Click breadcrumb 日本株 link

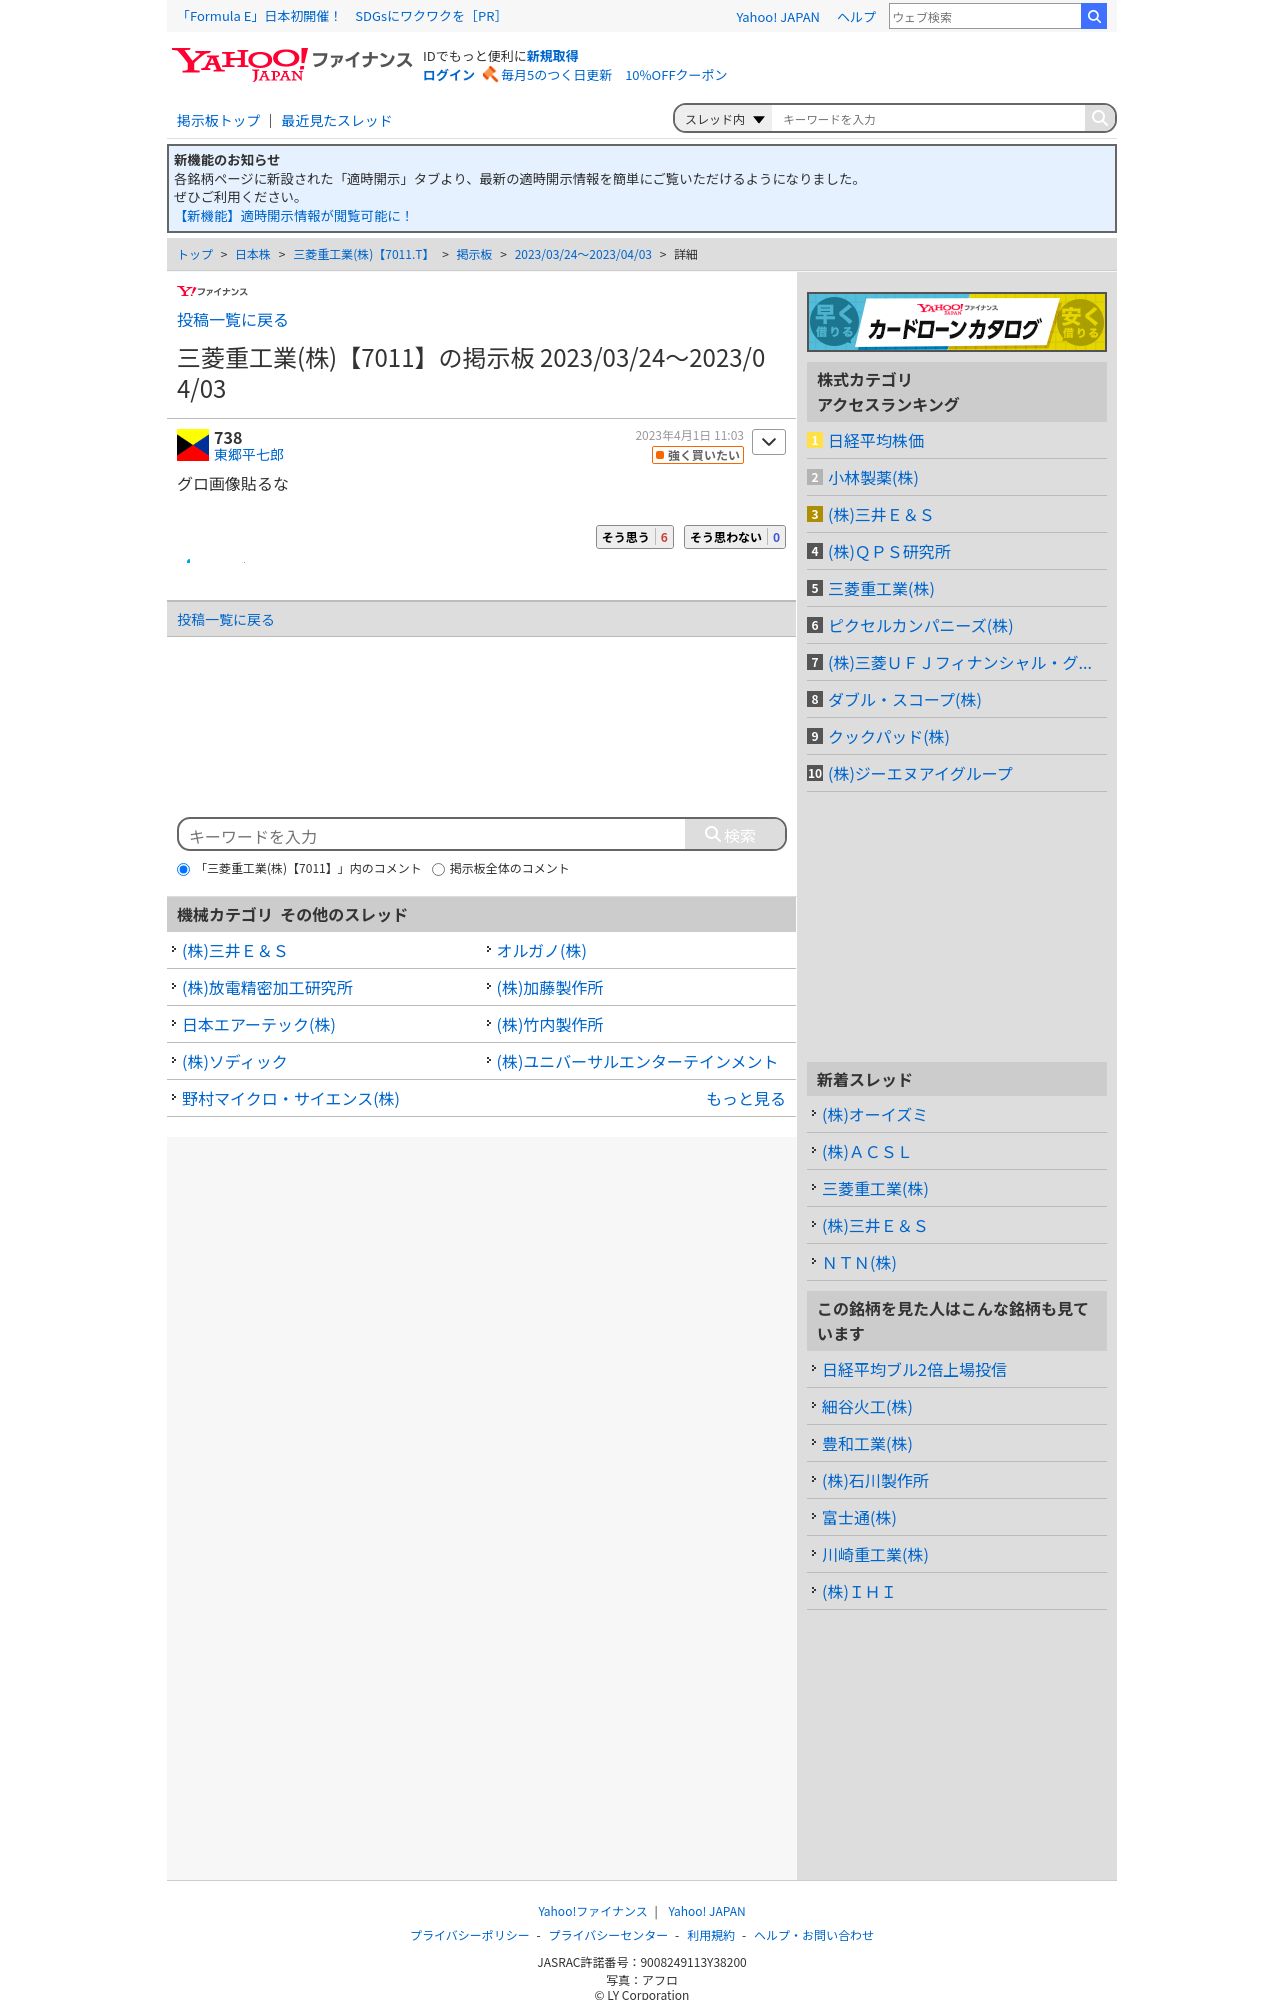[253, 255]
